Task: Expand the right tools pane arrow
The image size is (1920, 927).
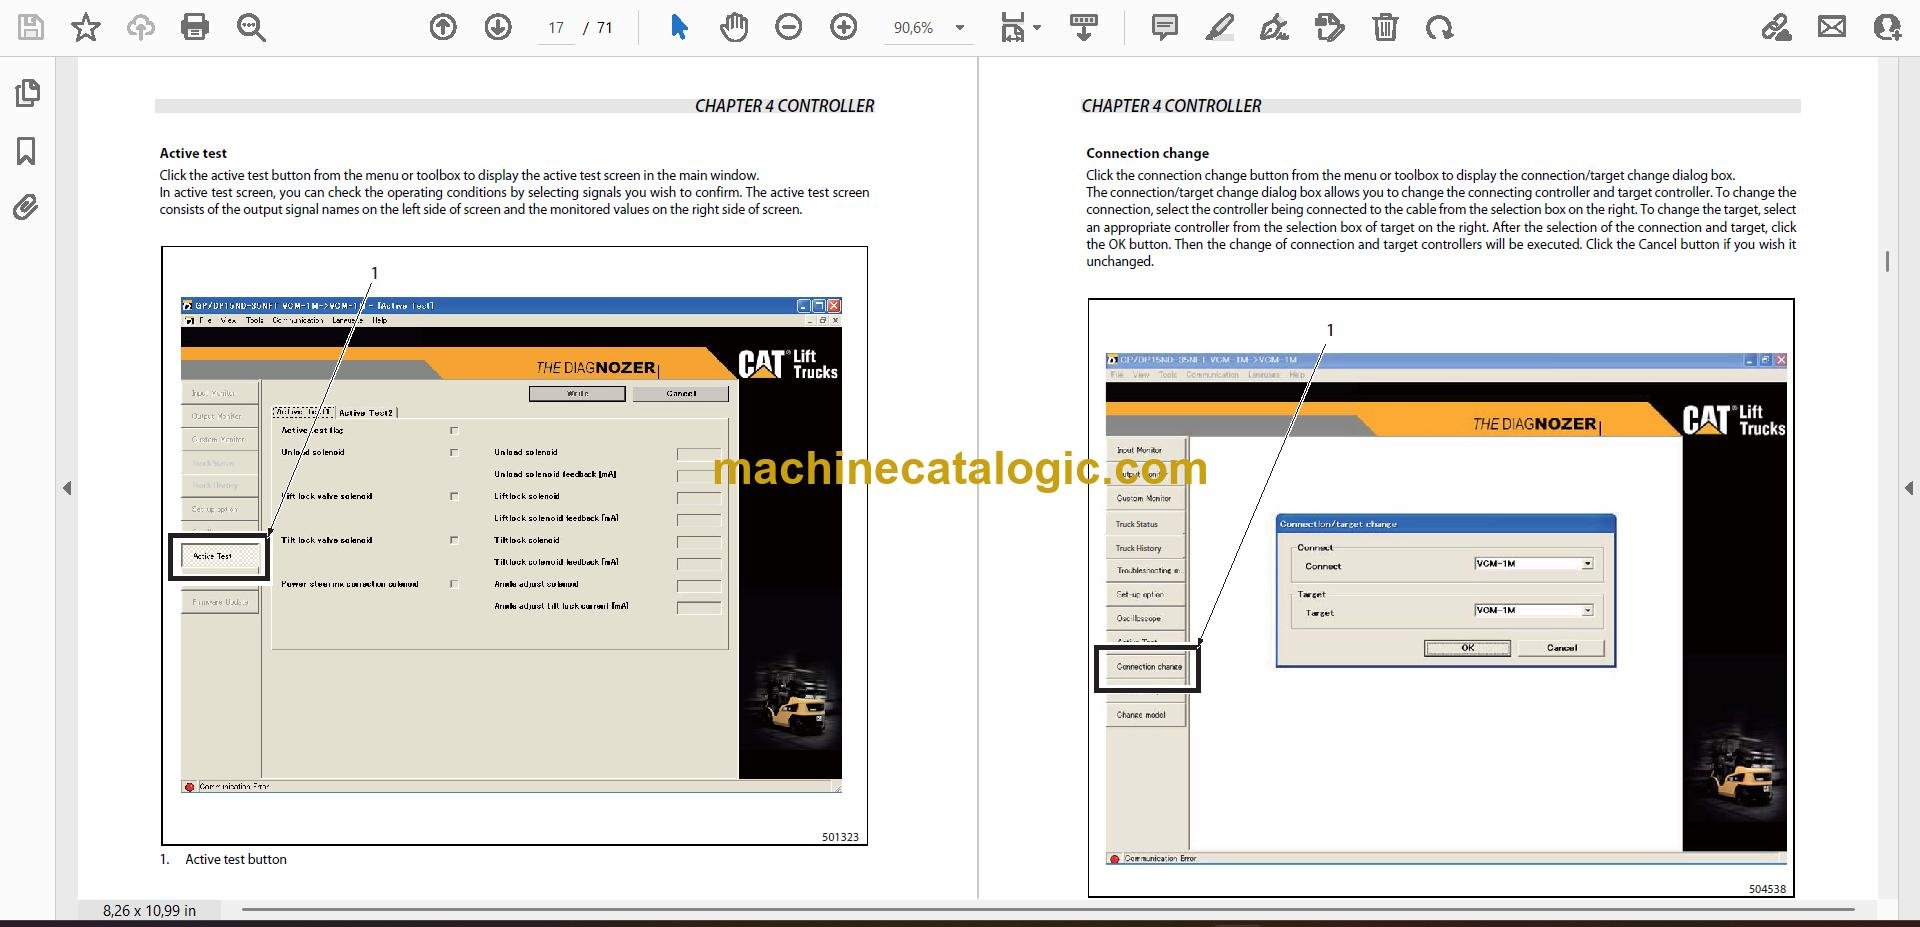Action: tap(1908, 488)
